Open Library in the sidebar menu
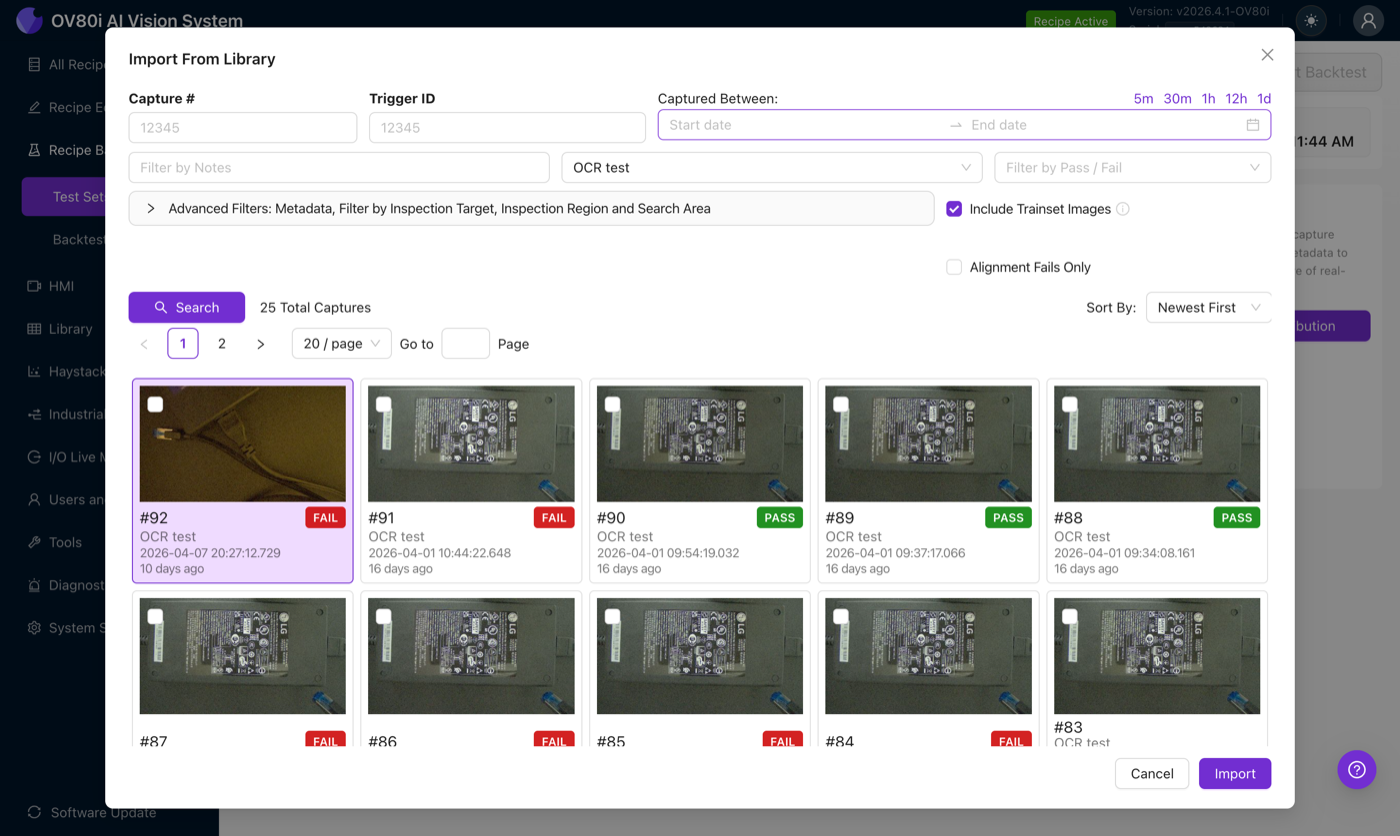The height and width of the screenshot is (836, 1400). click(70, 329)
